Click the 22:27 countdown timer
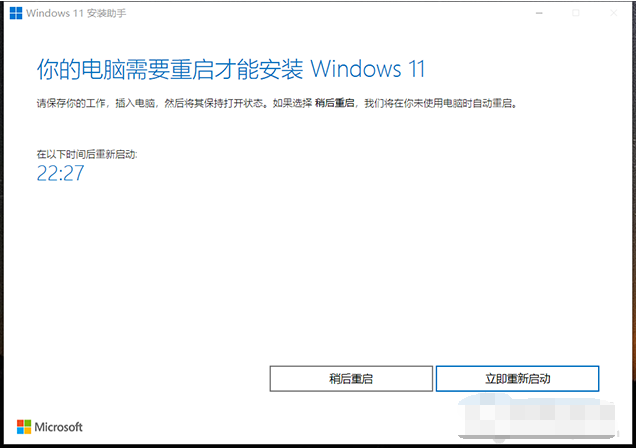The width and height of the screenshot is (636, 448). pos(60,173)
